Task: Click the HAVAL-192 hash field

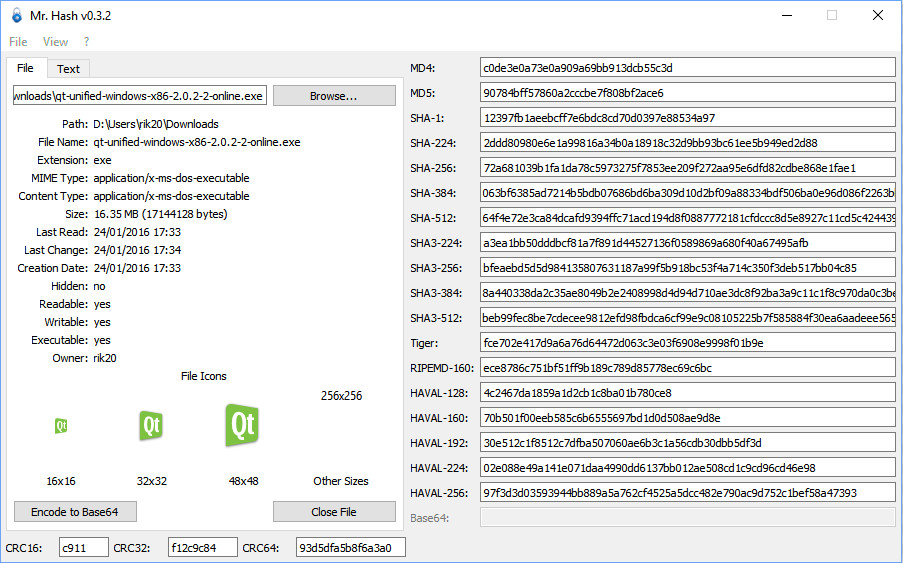Action: pos(688,443)
